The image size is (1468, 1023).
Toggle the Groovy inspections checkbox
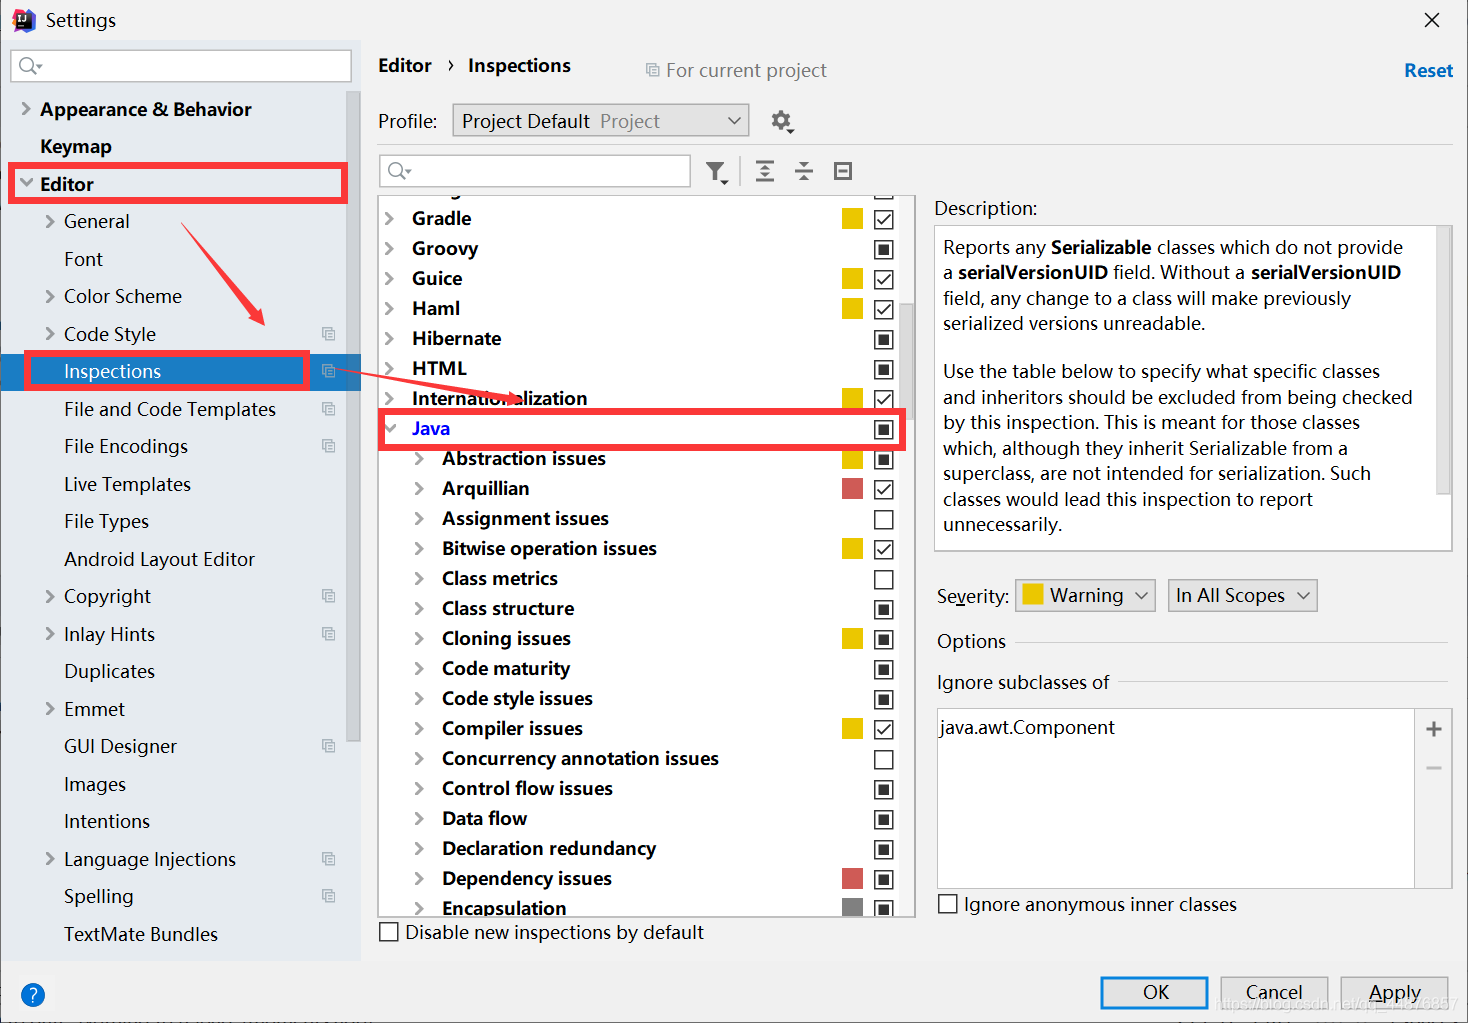tap(884, 249)
